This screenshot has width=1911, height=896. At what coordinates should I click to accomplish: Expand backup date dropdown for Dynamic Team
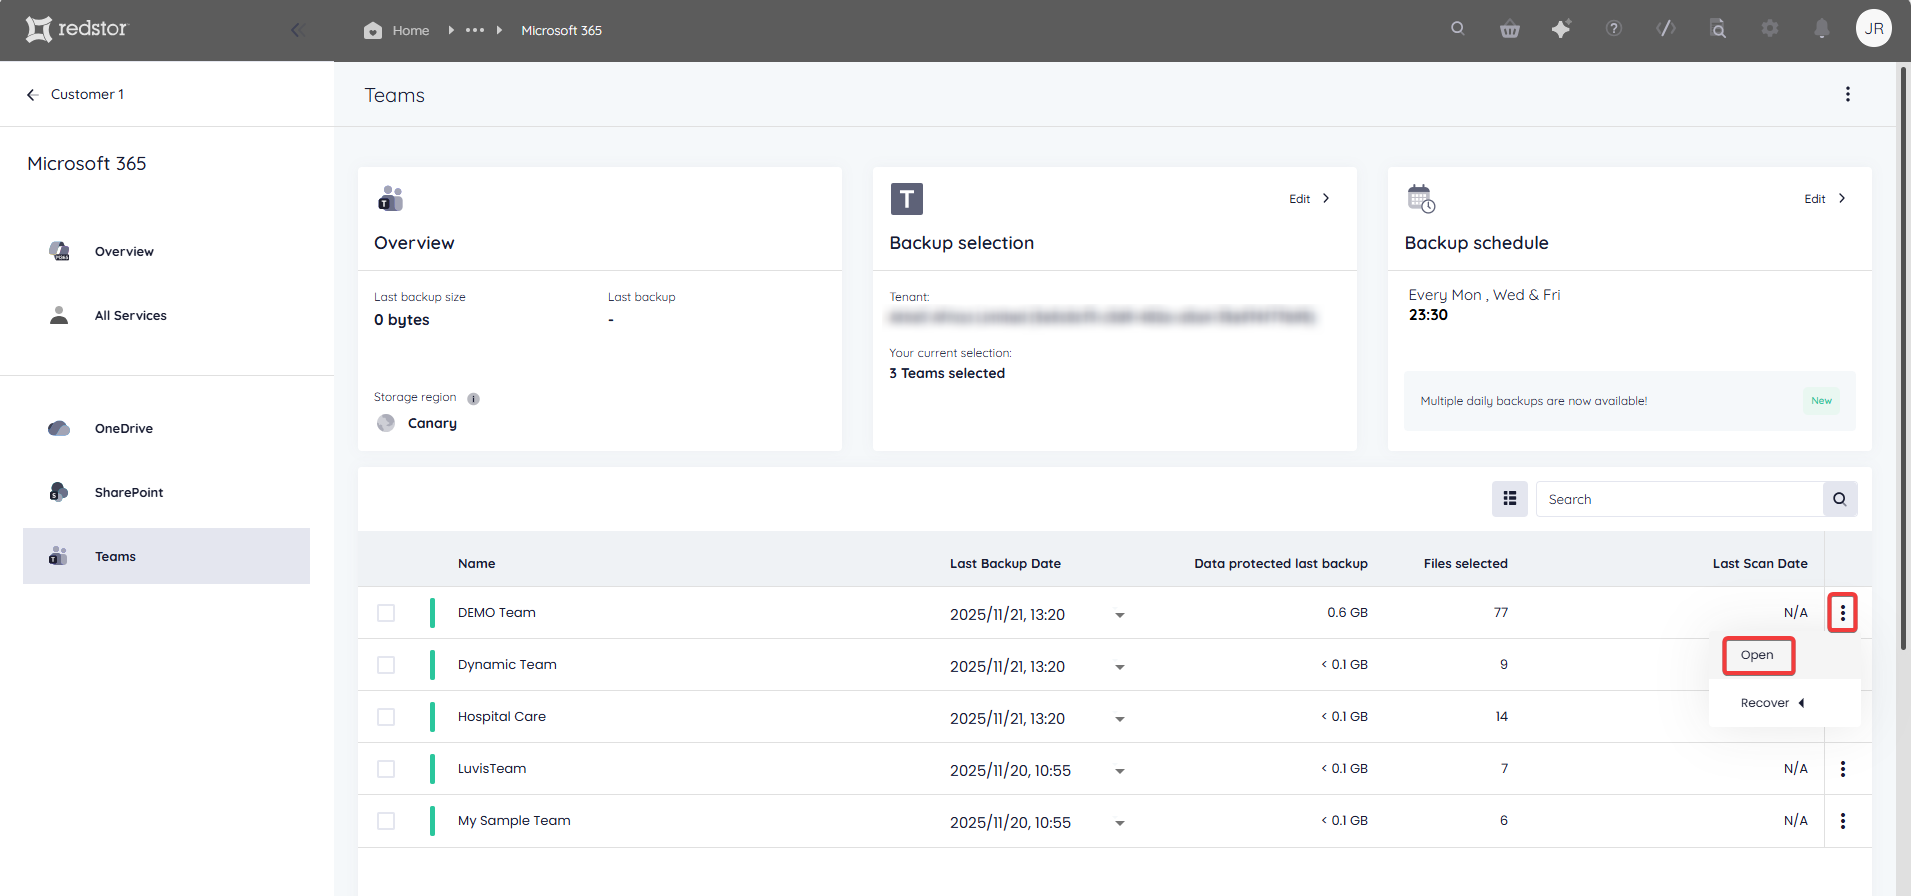click(1120, 667)
